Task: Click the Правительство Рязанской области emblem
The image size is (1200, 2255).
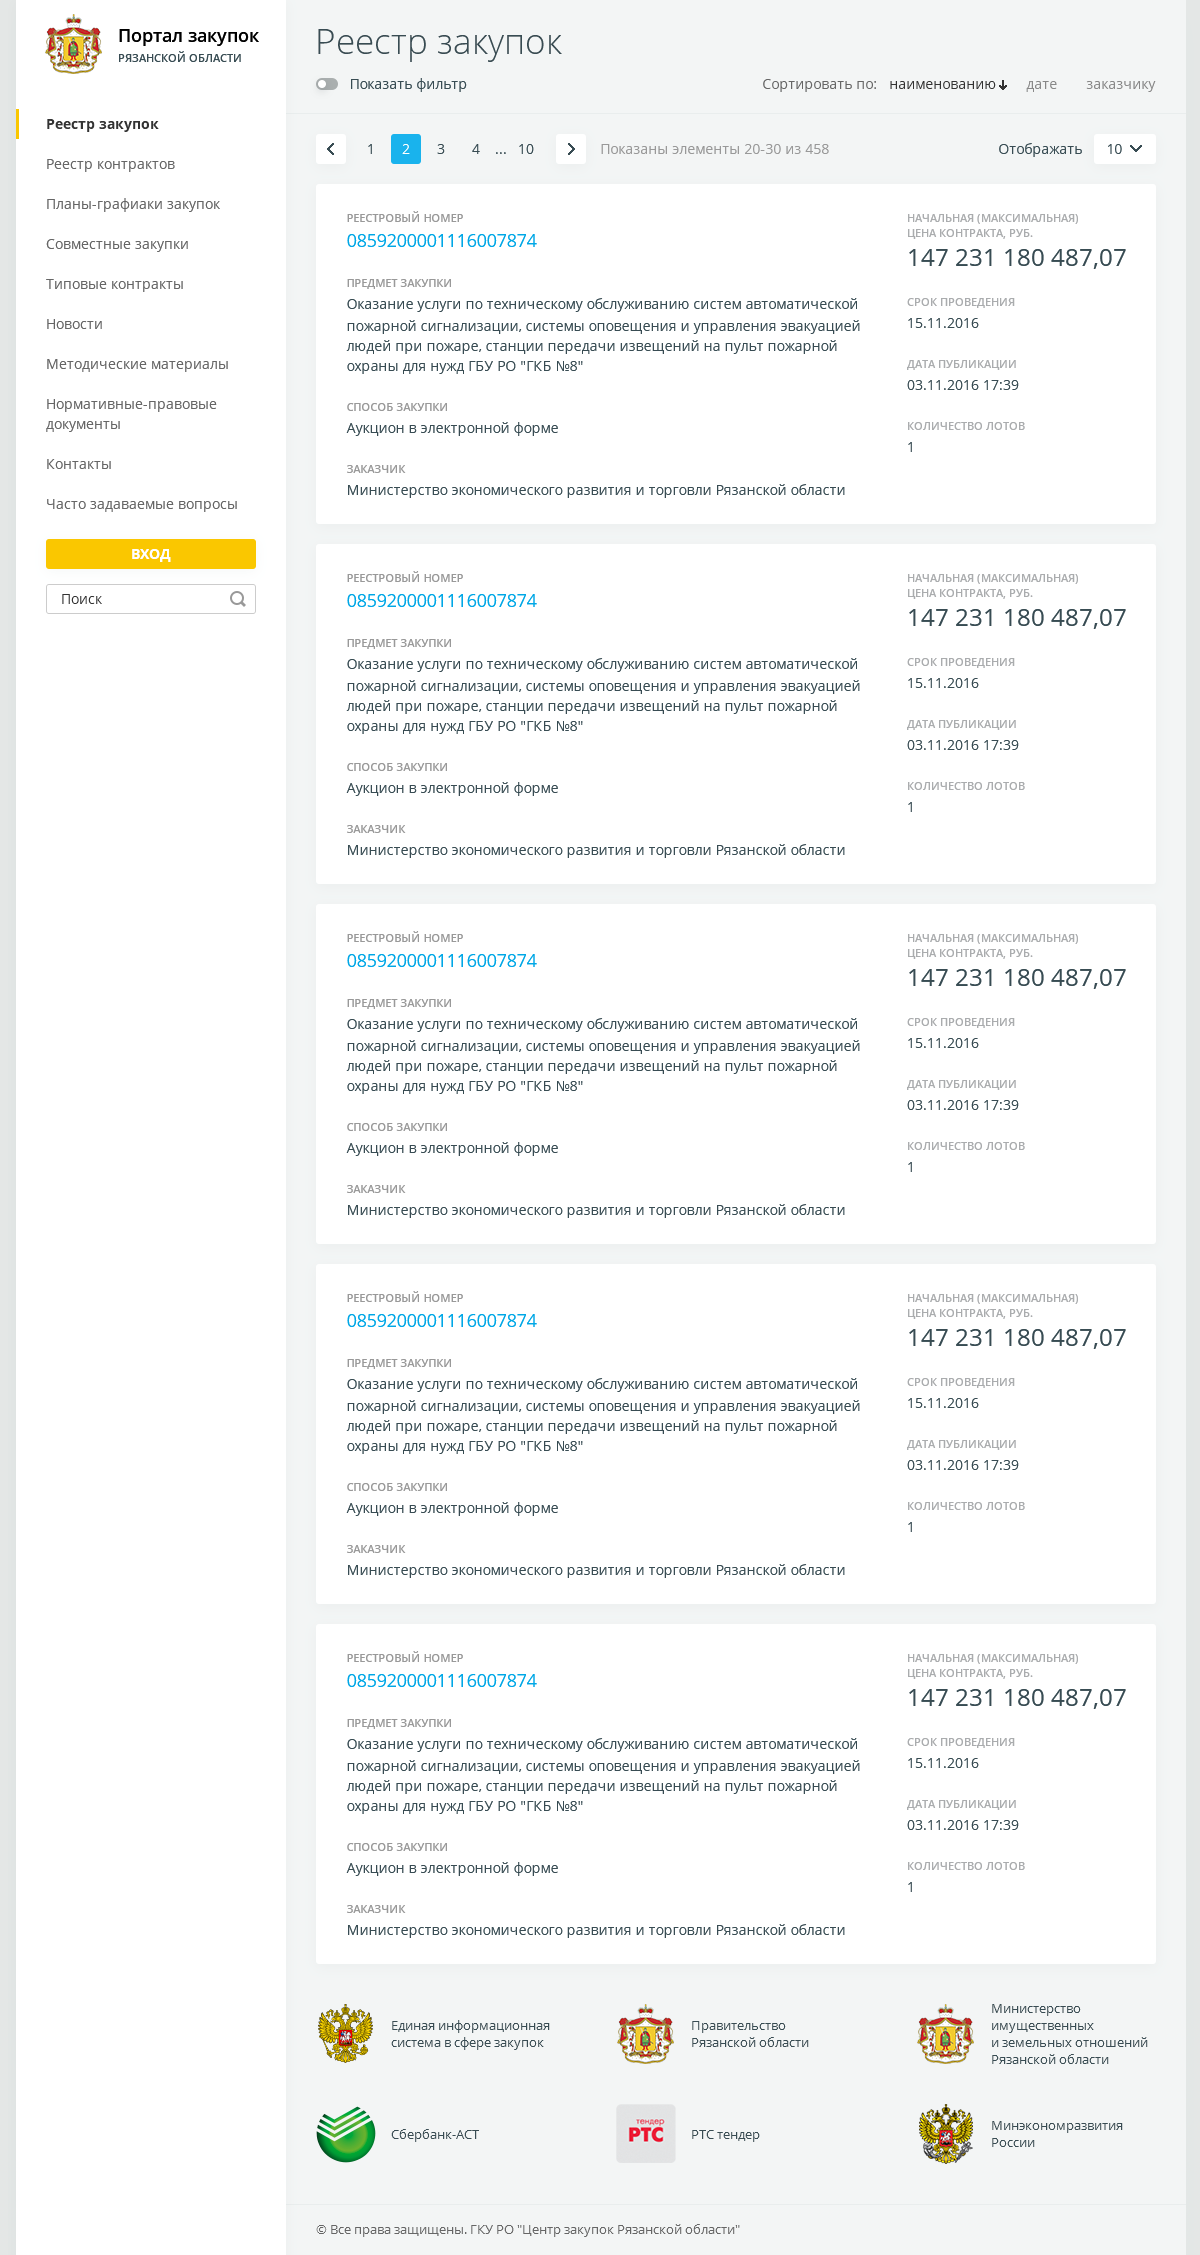Action: pos(646,2034)
